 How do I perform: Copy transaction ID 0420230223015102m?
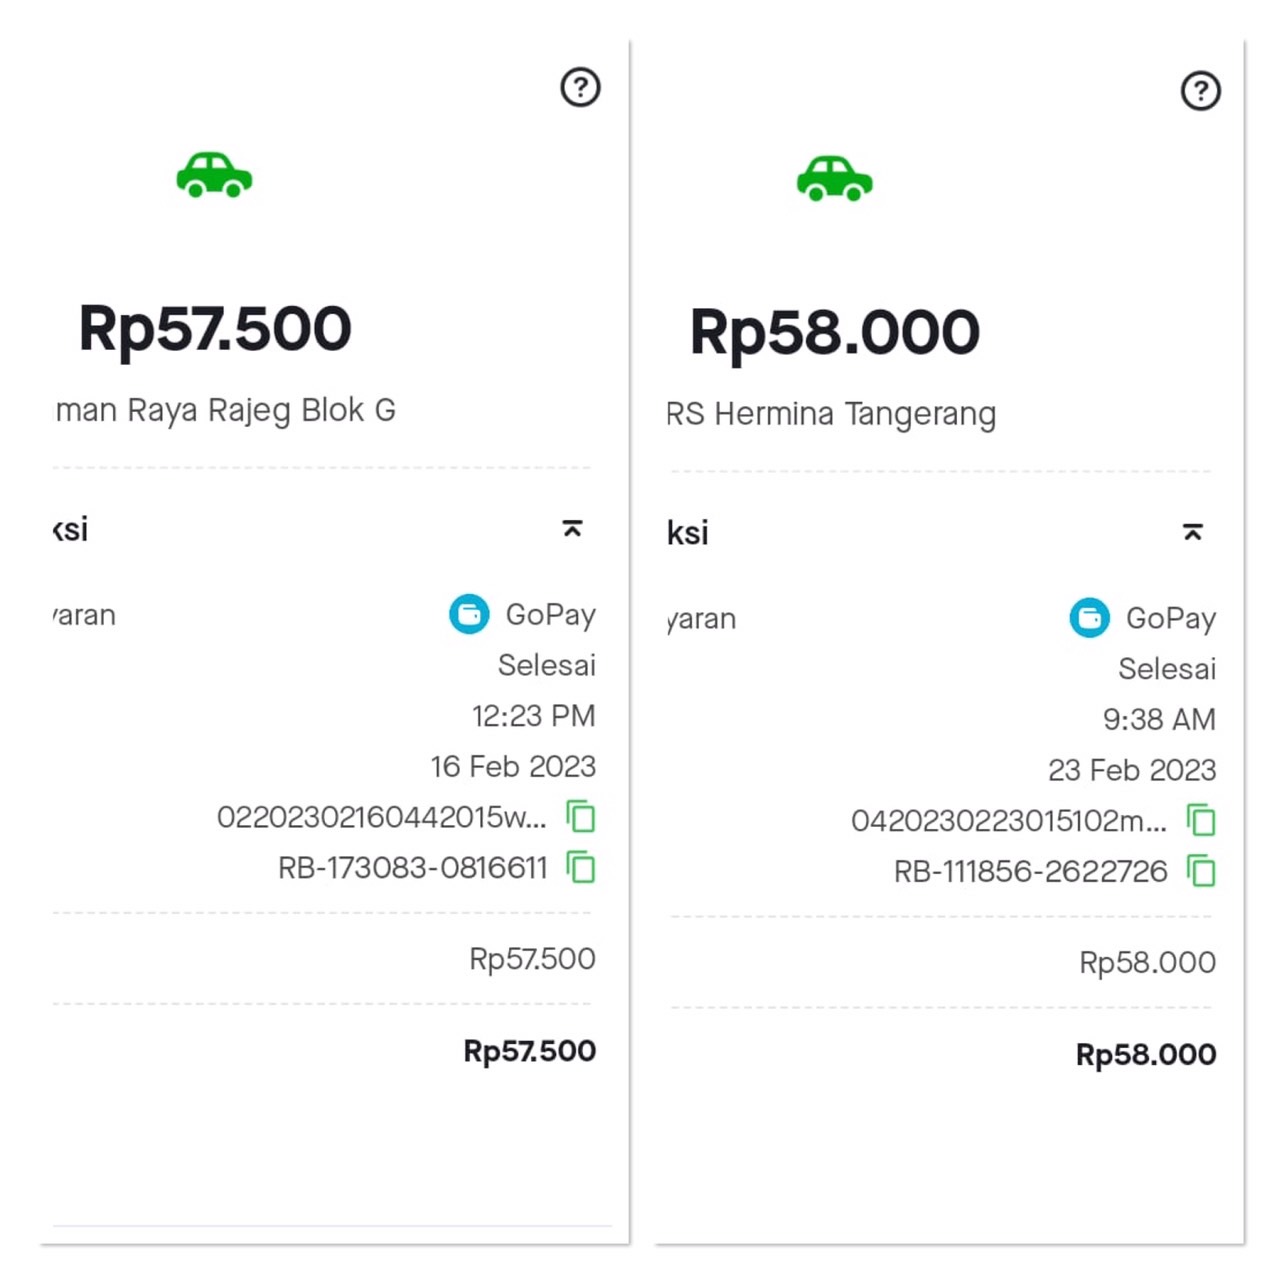coord(1201,821)
